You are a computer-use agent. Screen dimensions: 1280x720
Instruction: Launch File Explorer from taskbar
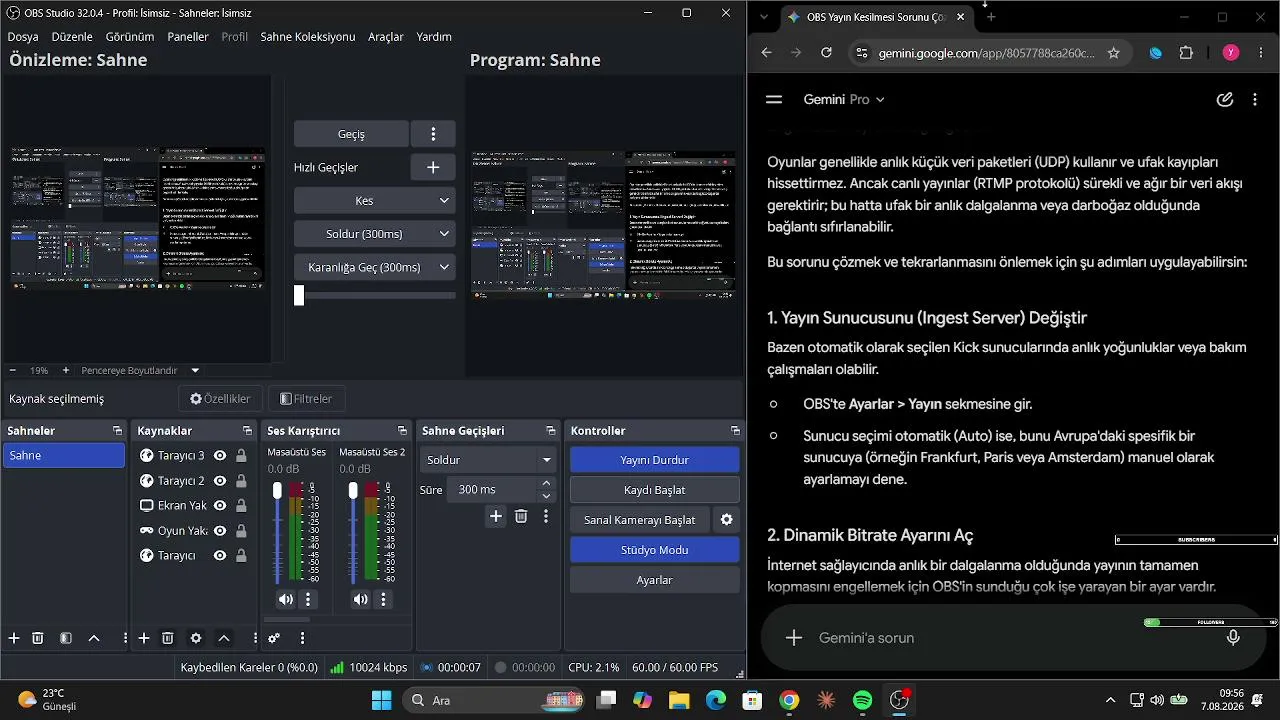679,701
